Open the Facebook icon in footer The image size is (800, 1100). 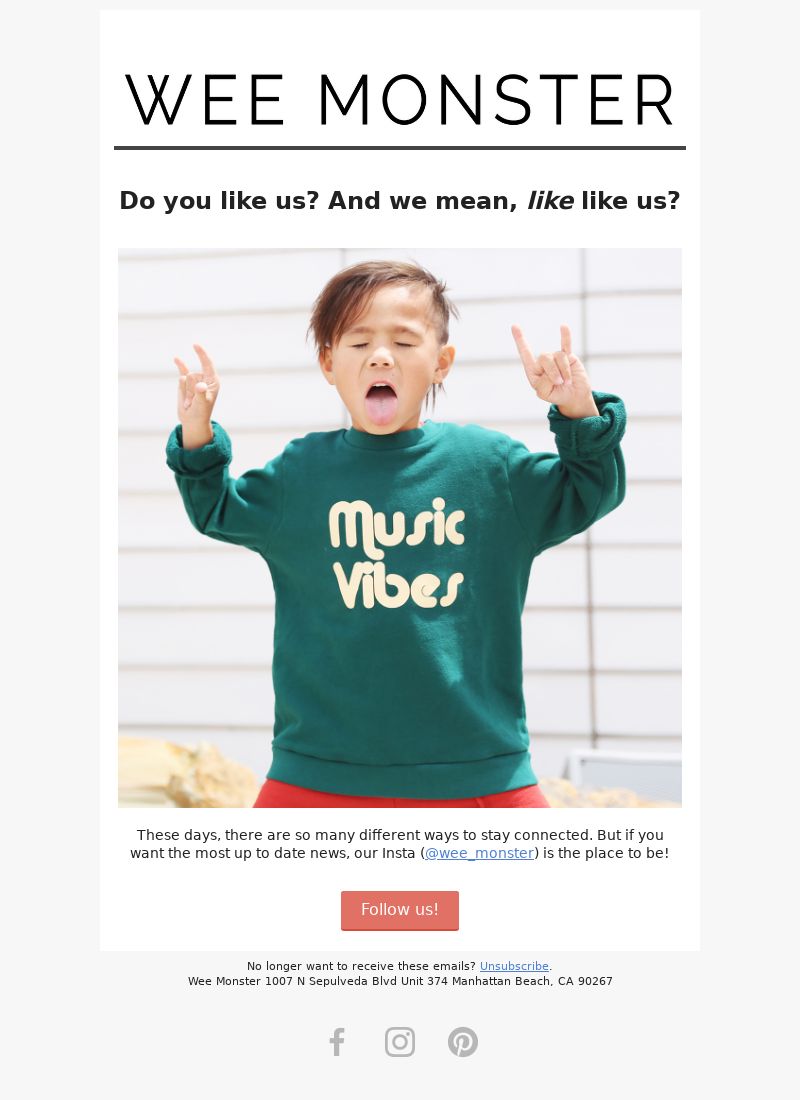337,1042
